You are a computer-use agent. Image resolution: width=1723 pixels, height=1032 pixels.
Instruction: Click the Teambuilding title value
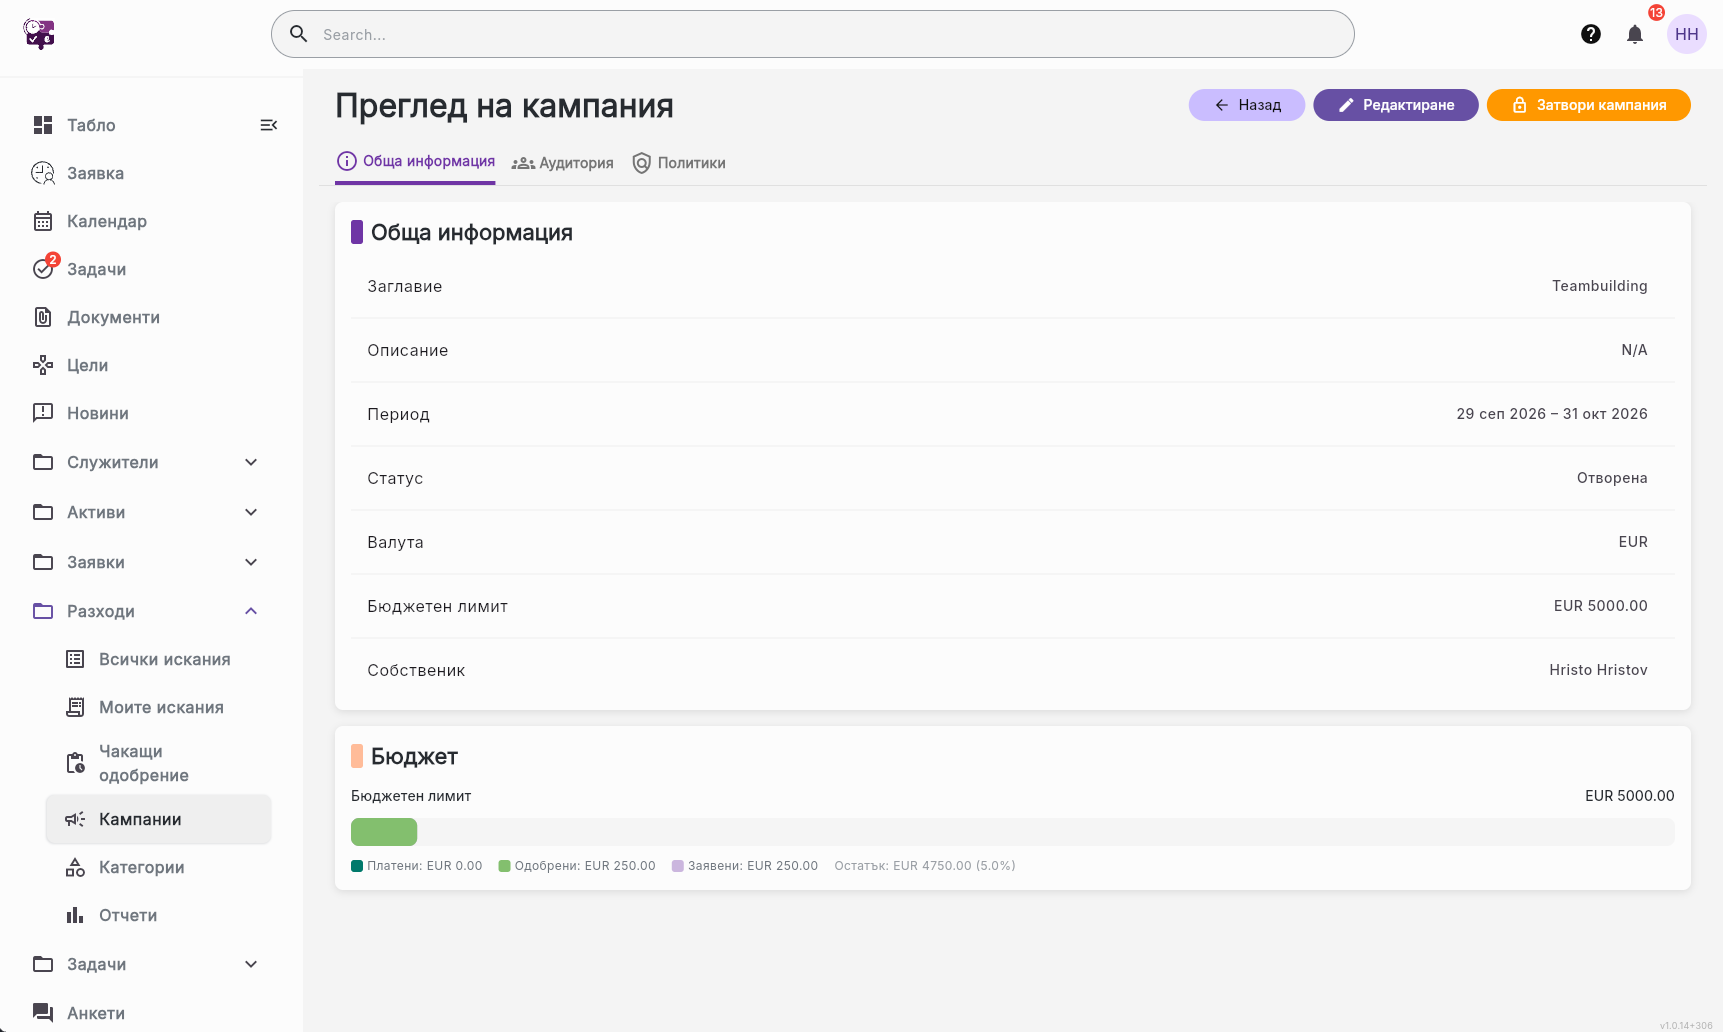[x=1599, y=286]
